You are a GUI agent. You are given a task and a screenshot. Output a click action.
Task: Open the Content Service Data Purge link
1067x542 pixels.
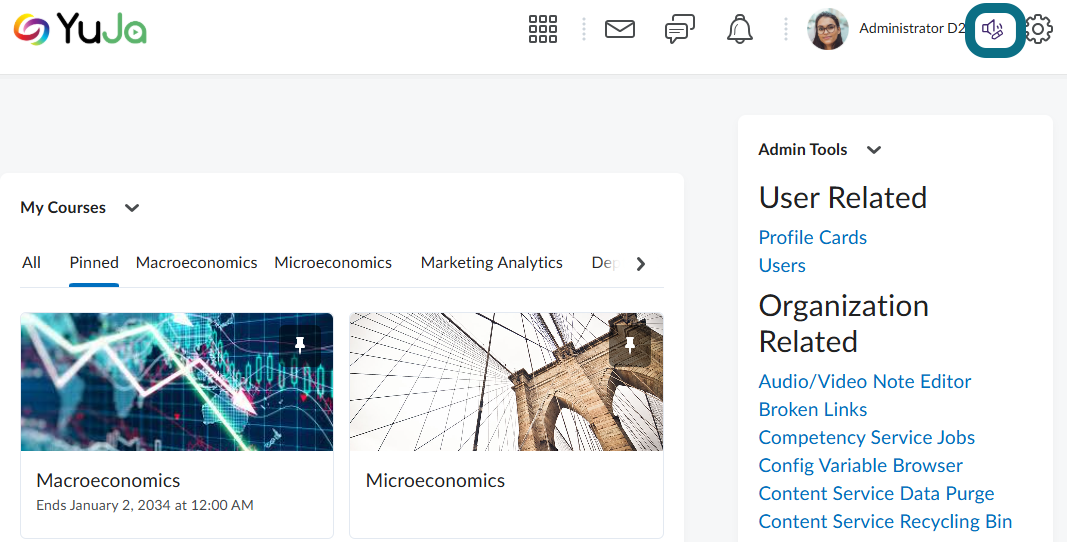pyautogui.click(x=876, y=493)
